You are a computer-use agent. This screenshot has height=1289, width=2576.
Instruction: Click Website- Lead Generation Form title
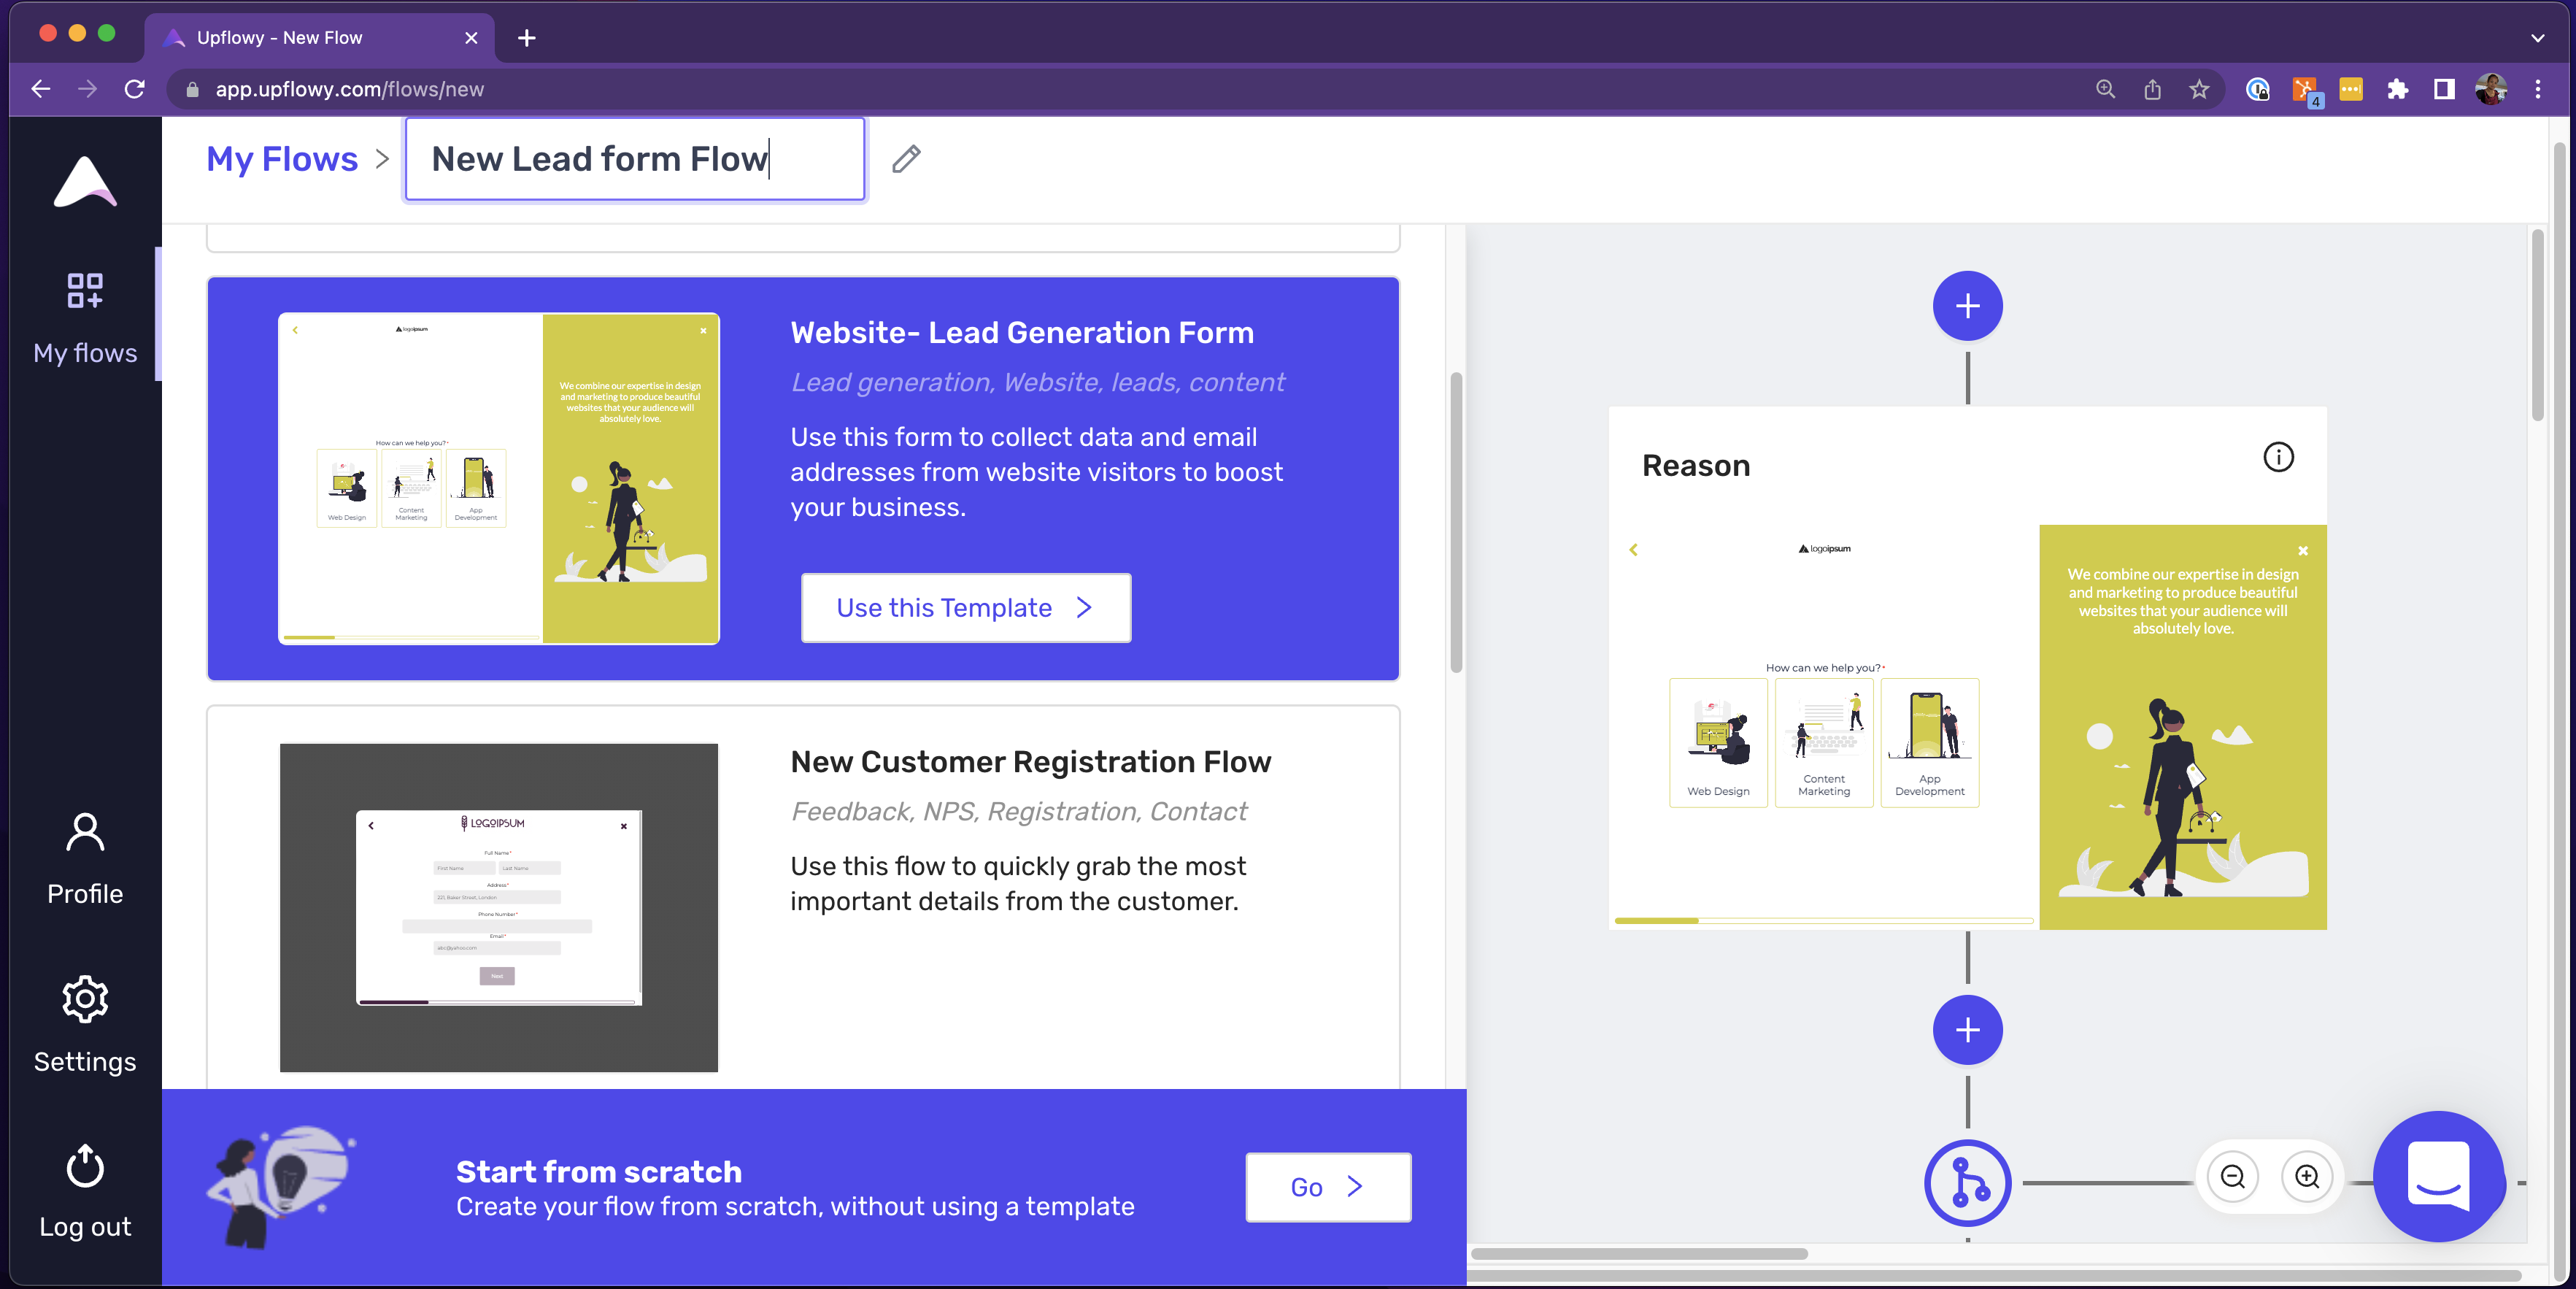(1022, 333)
